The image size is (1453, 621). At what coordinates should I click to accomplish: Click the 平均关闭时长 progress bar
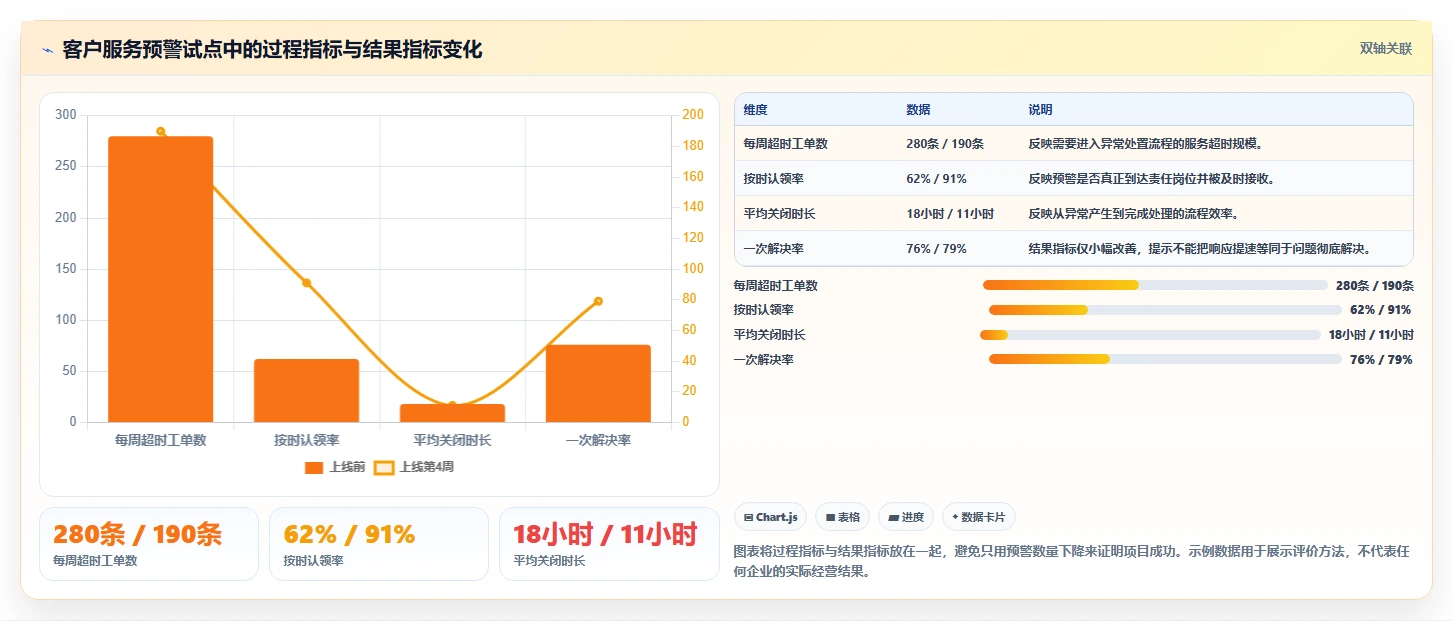[x=1150, y=335]
